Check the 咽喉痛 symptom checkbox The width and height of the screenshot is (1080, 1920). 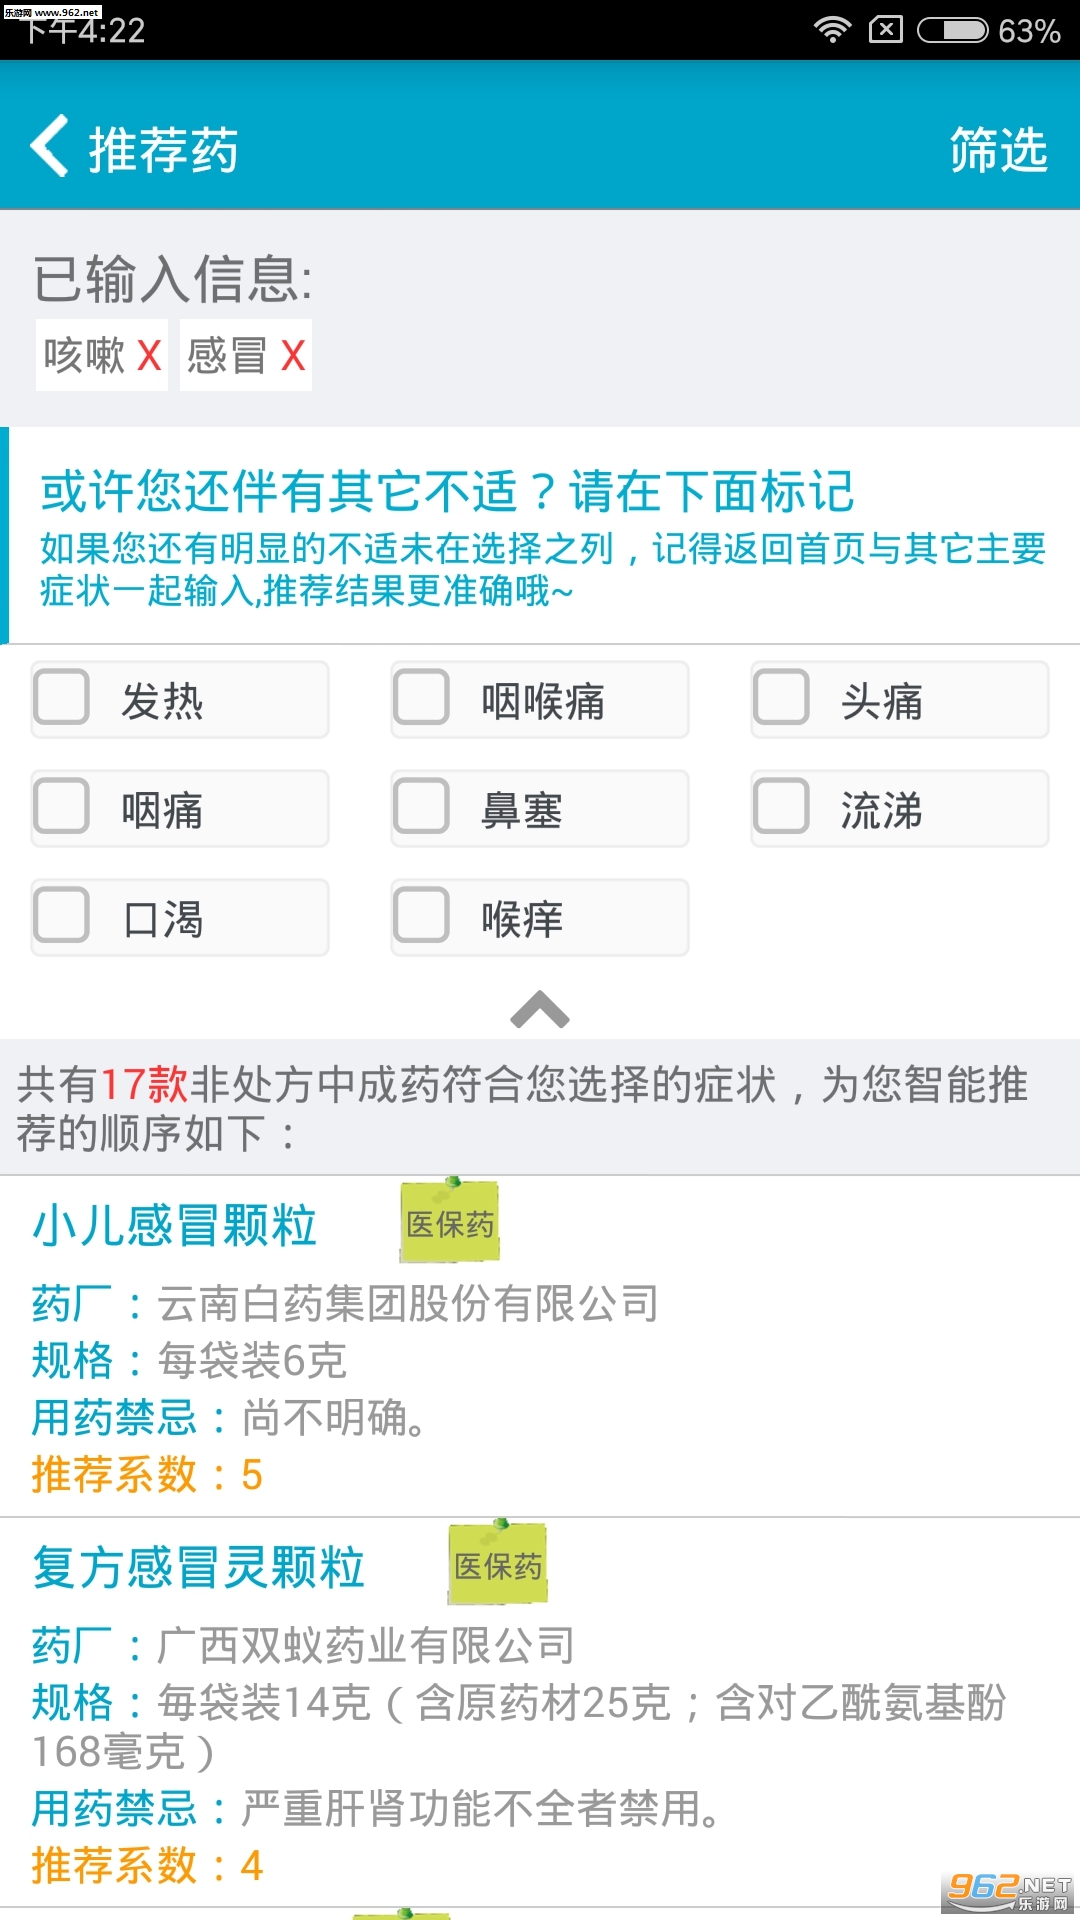(x=422, y=697)
